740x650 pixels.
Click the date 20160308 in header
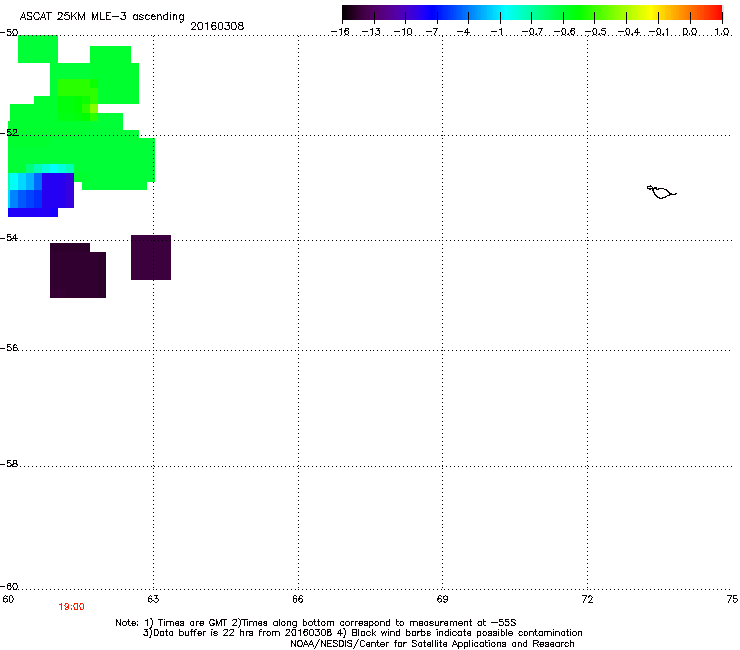(217, 26)
